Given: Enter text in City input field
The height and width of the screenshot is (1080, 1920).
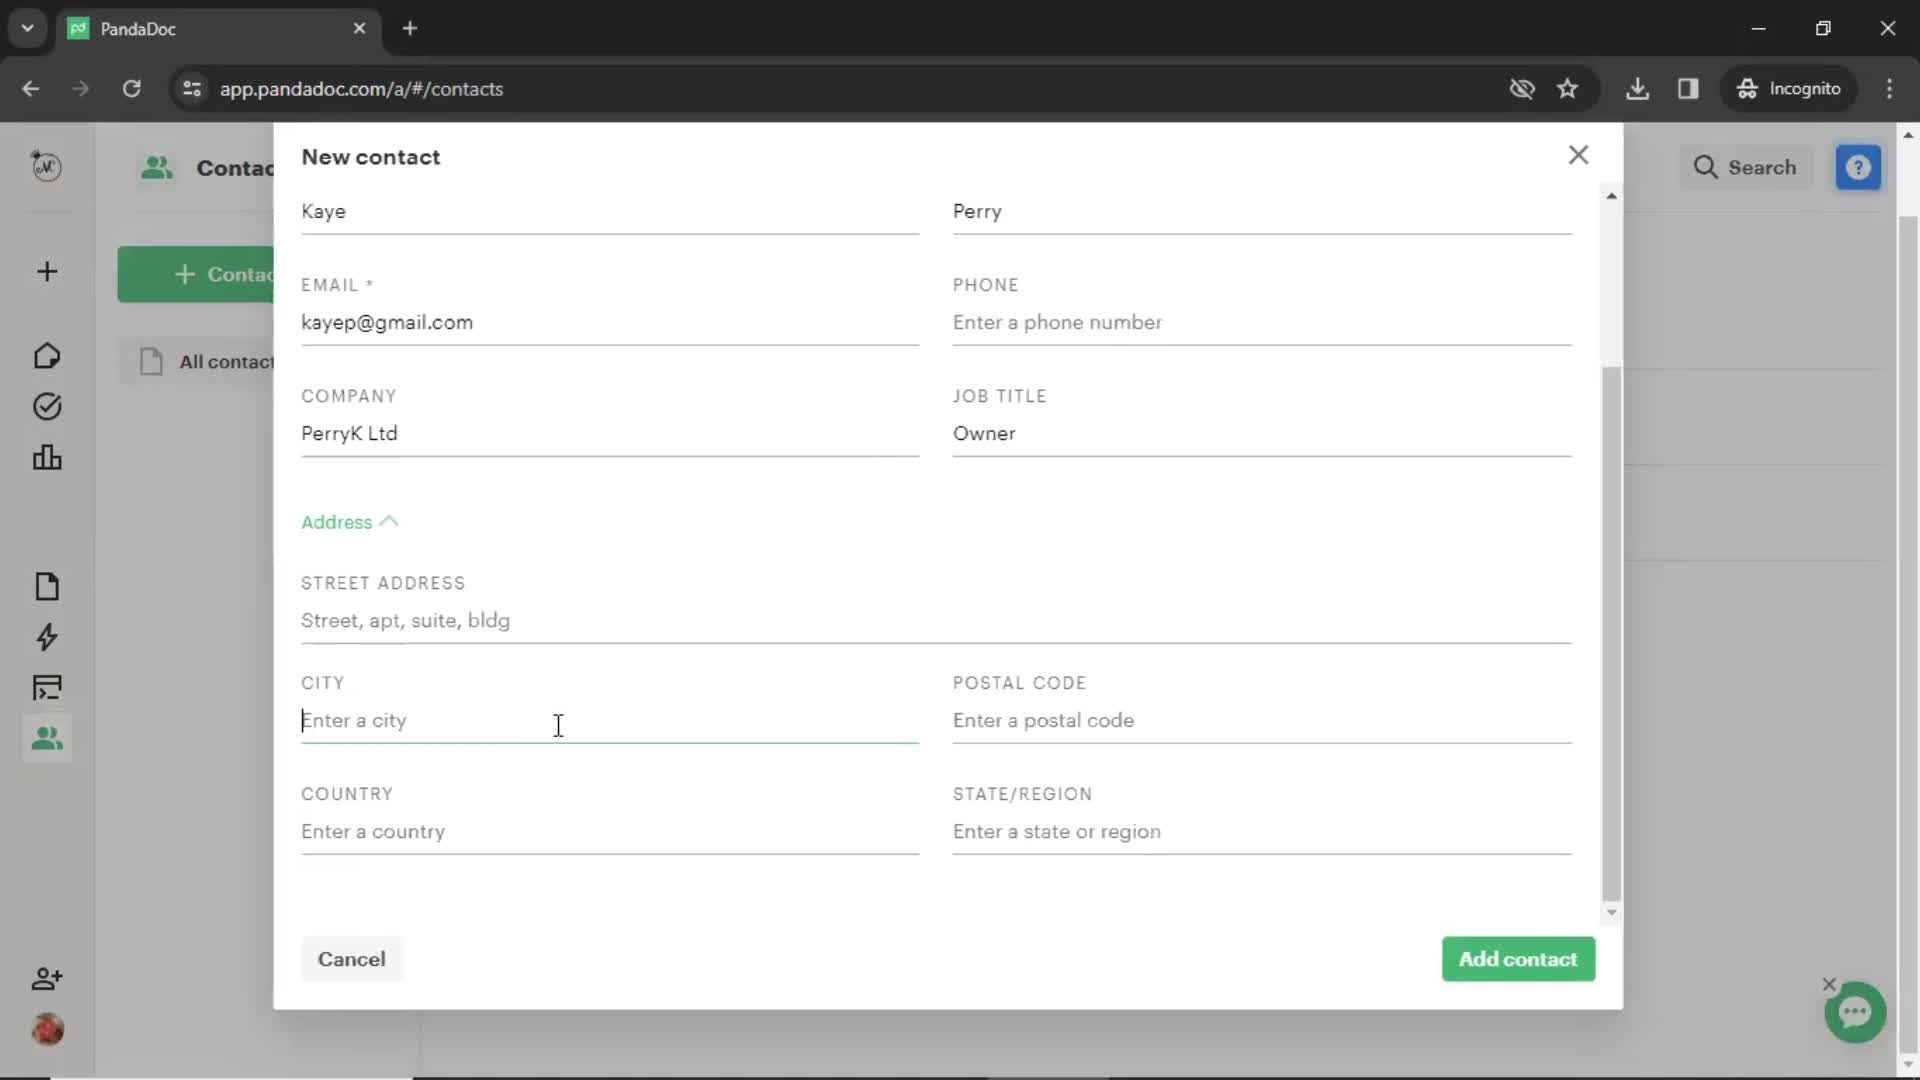Looking at the screenshot, I should coord(611,720).
